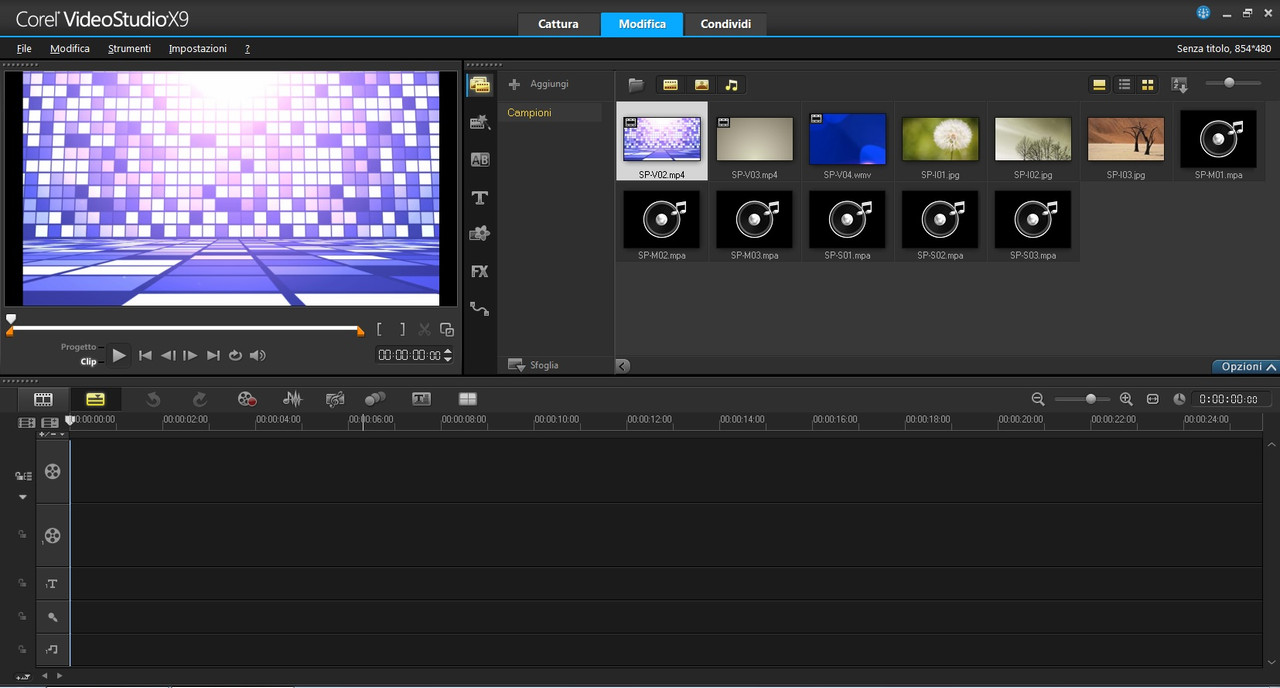Toggle show photos filter in library

pyautogui.click(x=701, y=85)
